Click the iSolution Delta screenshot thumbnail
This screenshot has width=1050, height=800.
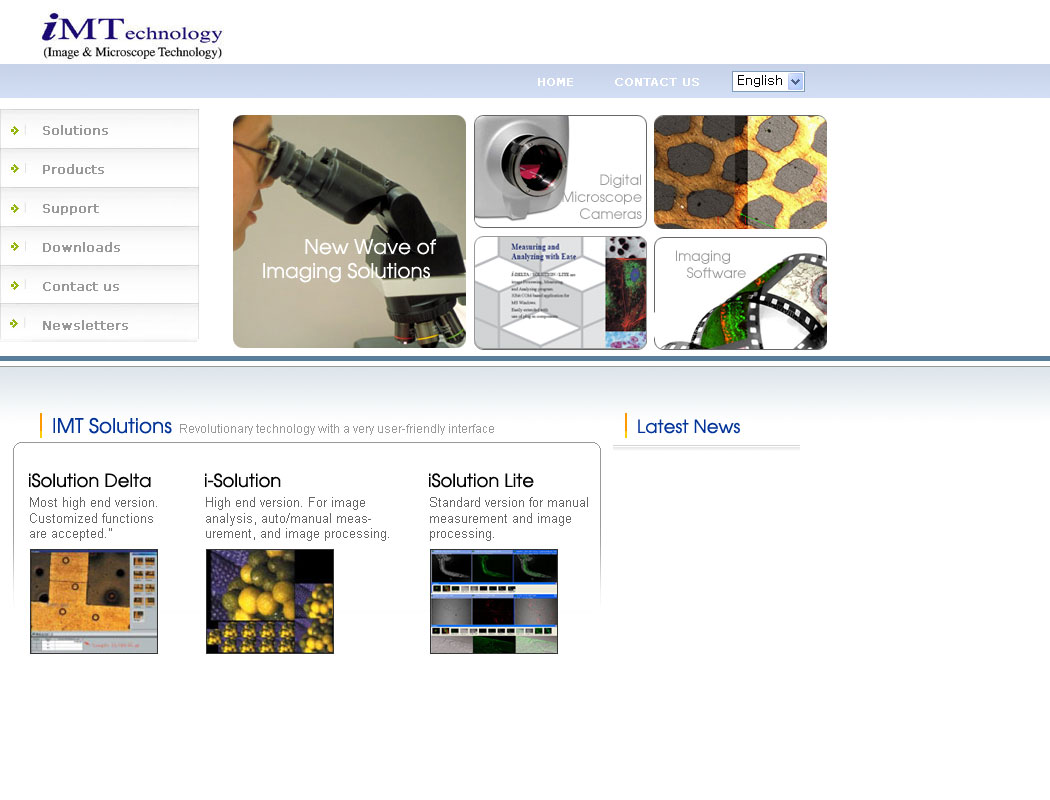[x=94, y=601]
